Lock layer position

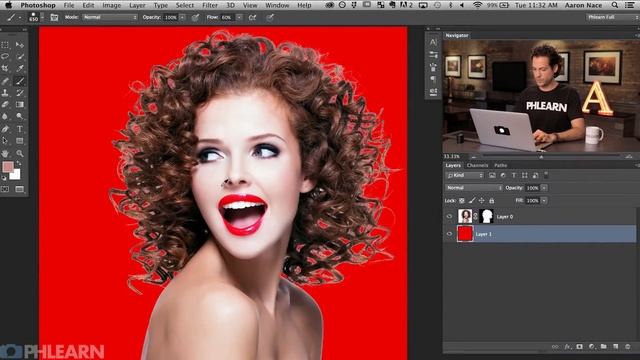482,200
